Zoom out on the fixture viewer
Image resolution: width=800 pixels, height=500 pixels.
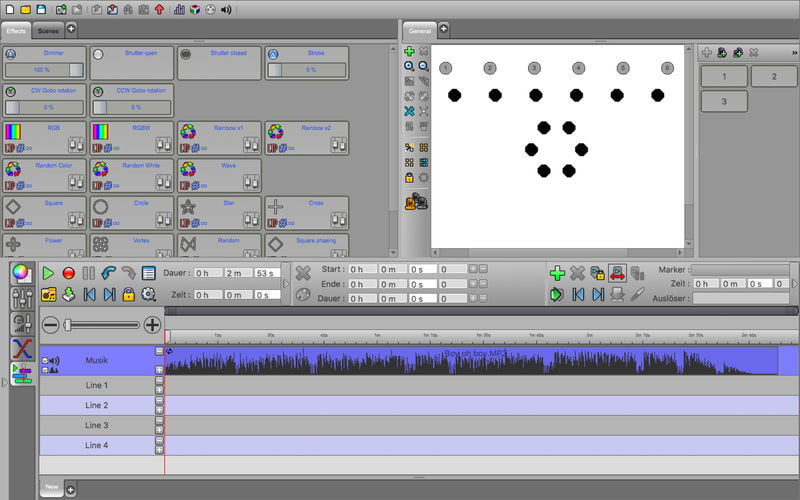point(423,66)
